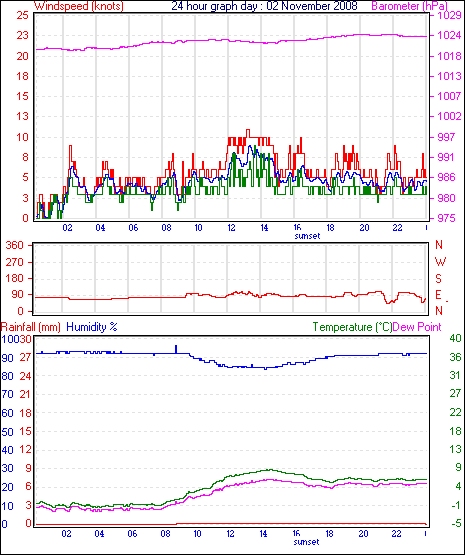Select the Temperature (°C) legend label
The height and width of the screenshot is (556, 465).
(352, 327)
